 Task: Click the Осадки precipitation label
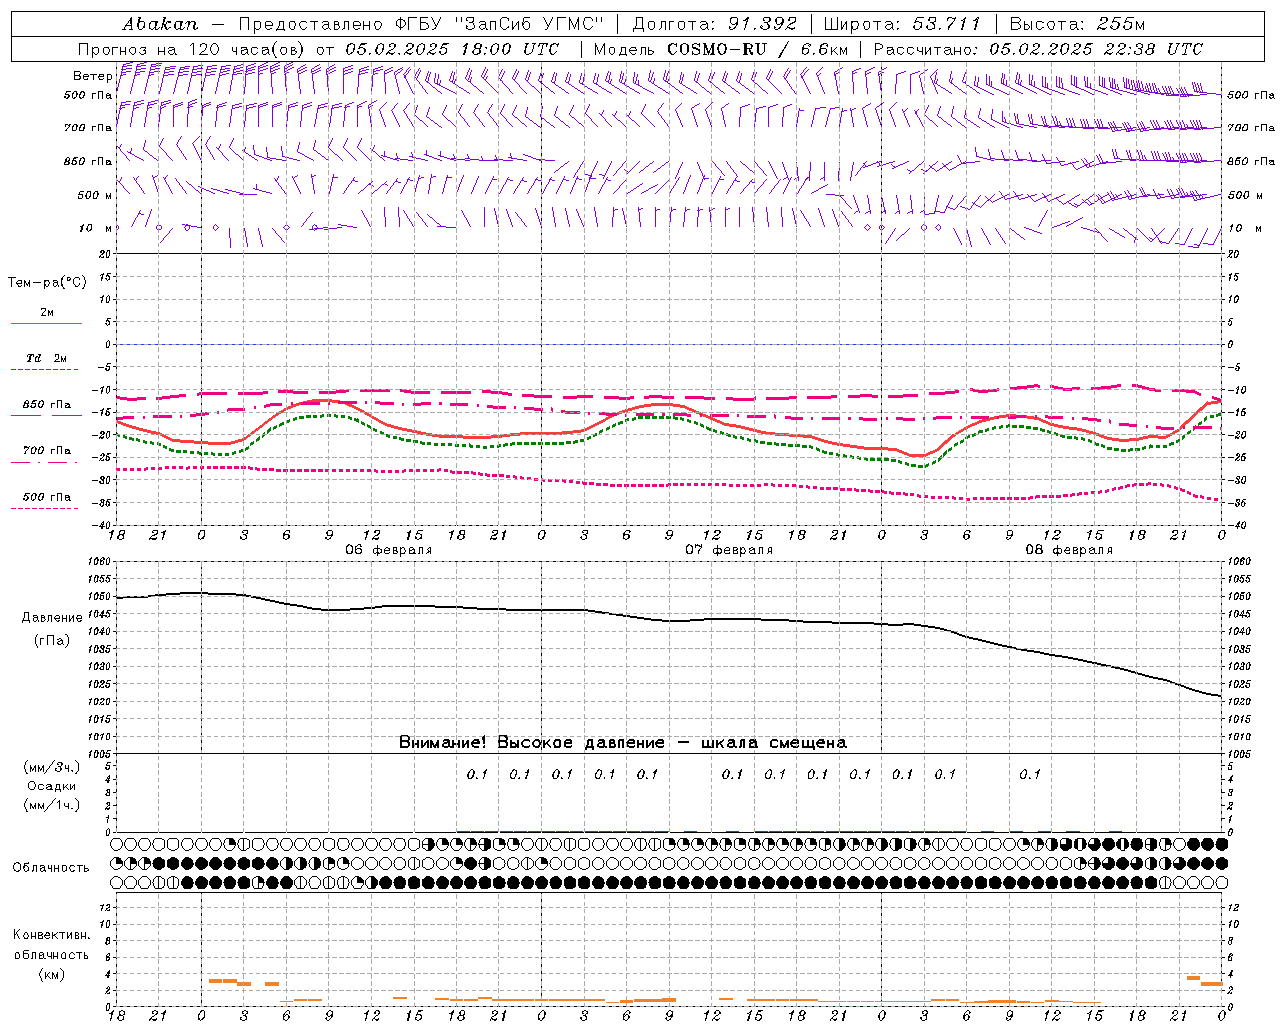tap(52, 786)
